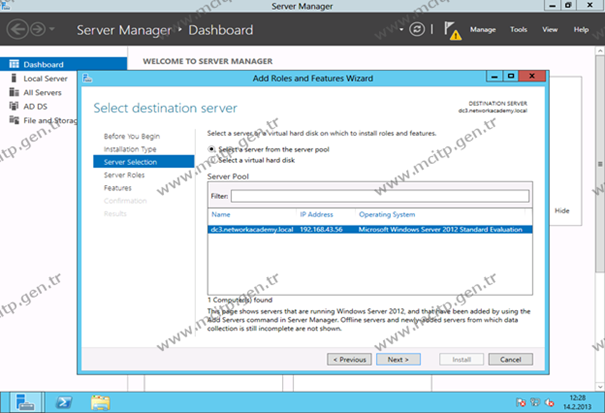Click the wizard title bar icon
The image size is (605, 413).
88,78
